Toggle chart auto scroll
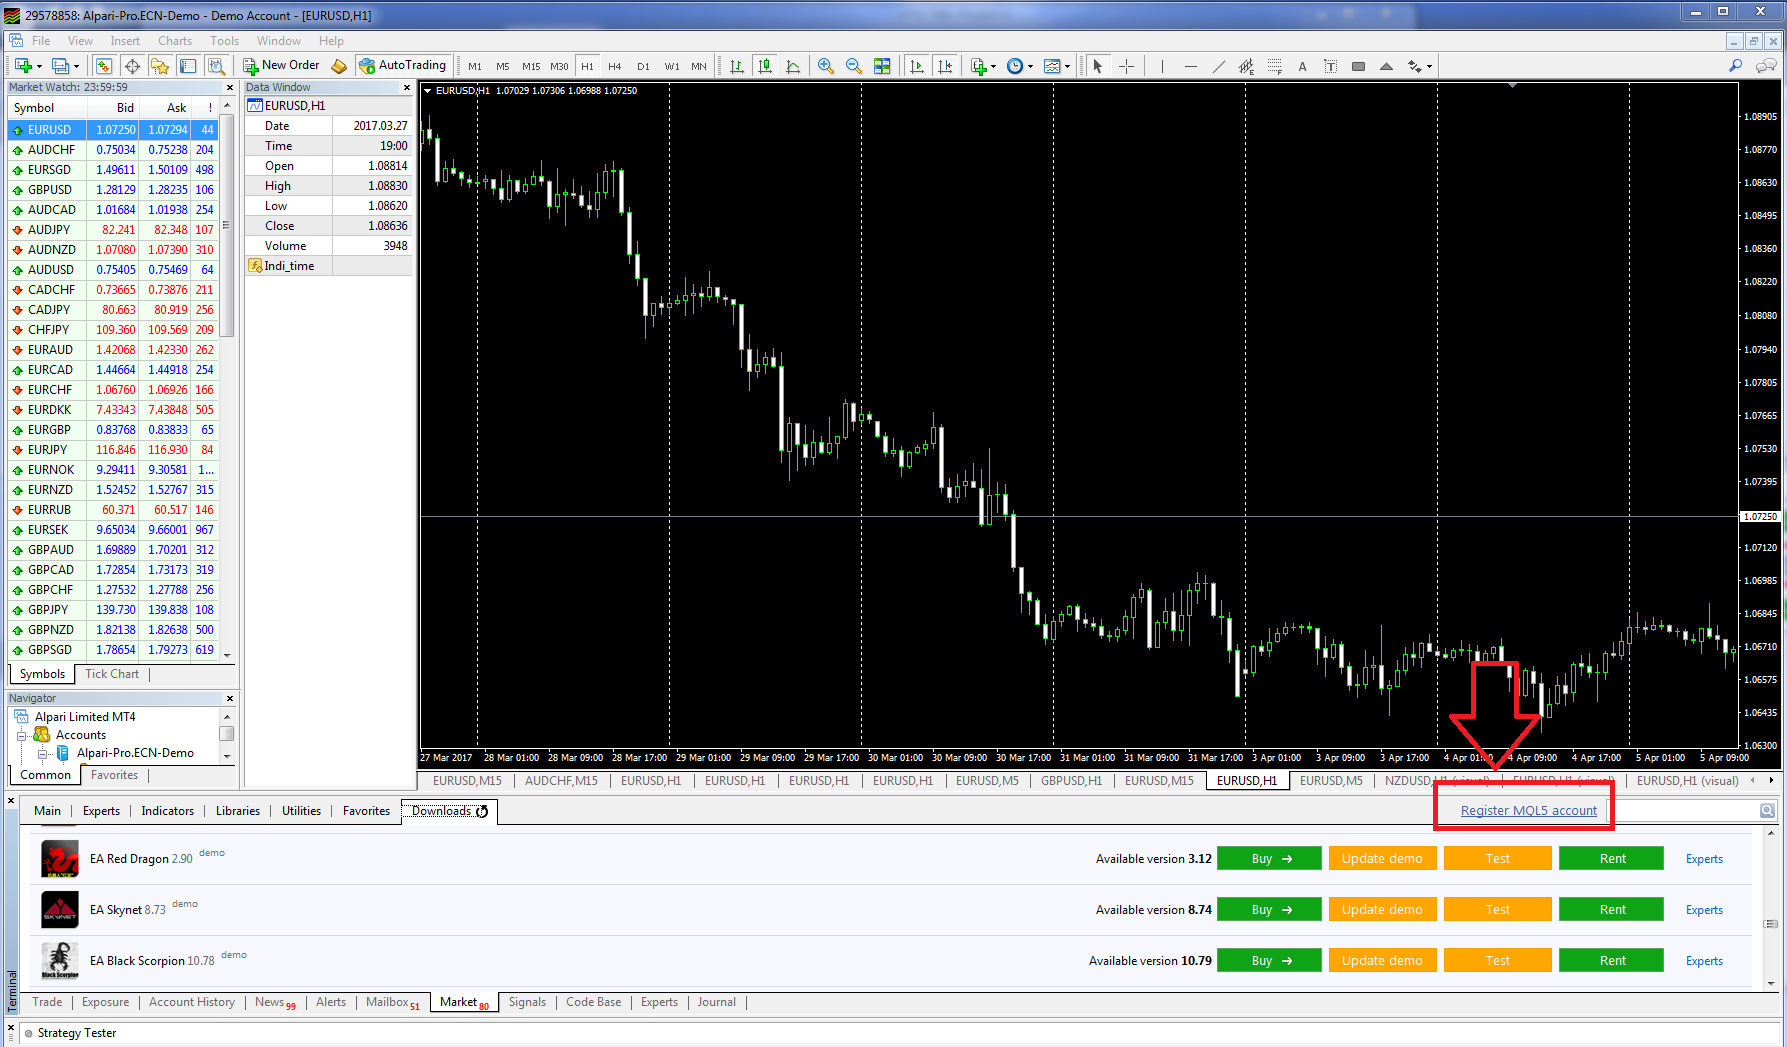 click(x=917, y=66)
